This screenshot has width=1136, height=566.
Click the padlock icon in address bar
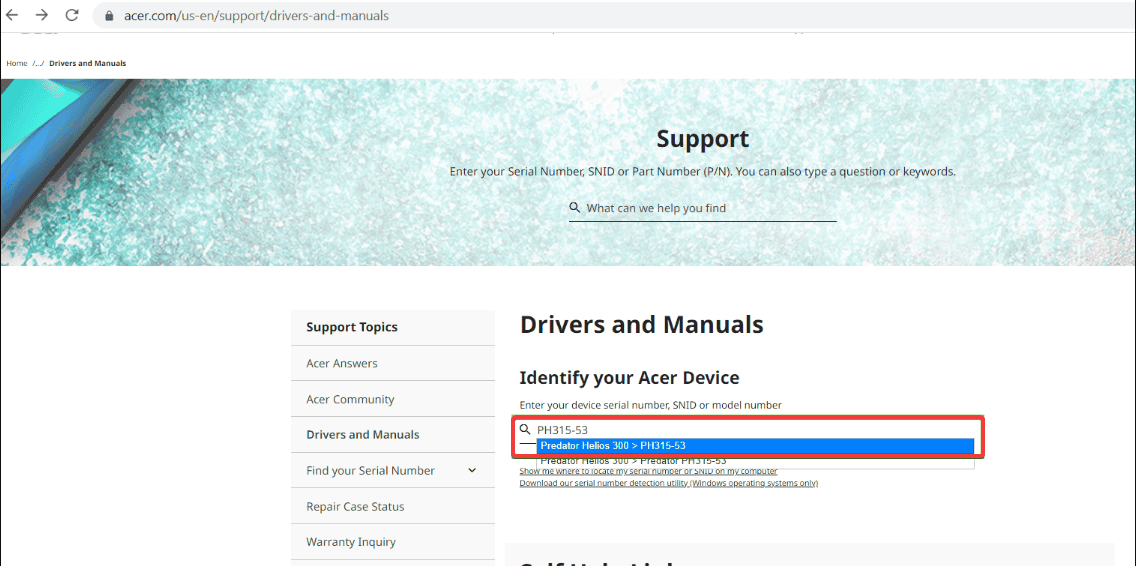pos(109,15)
